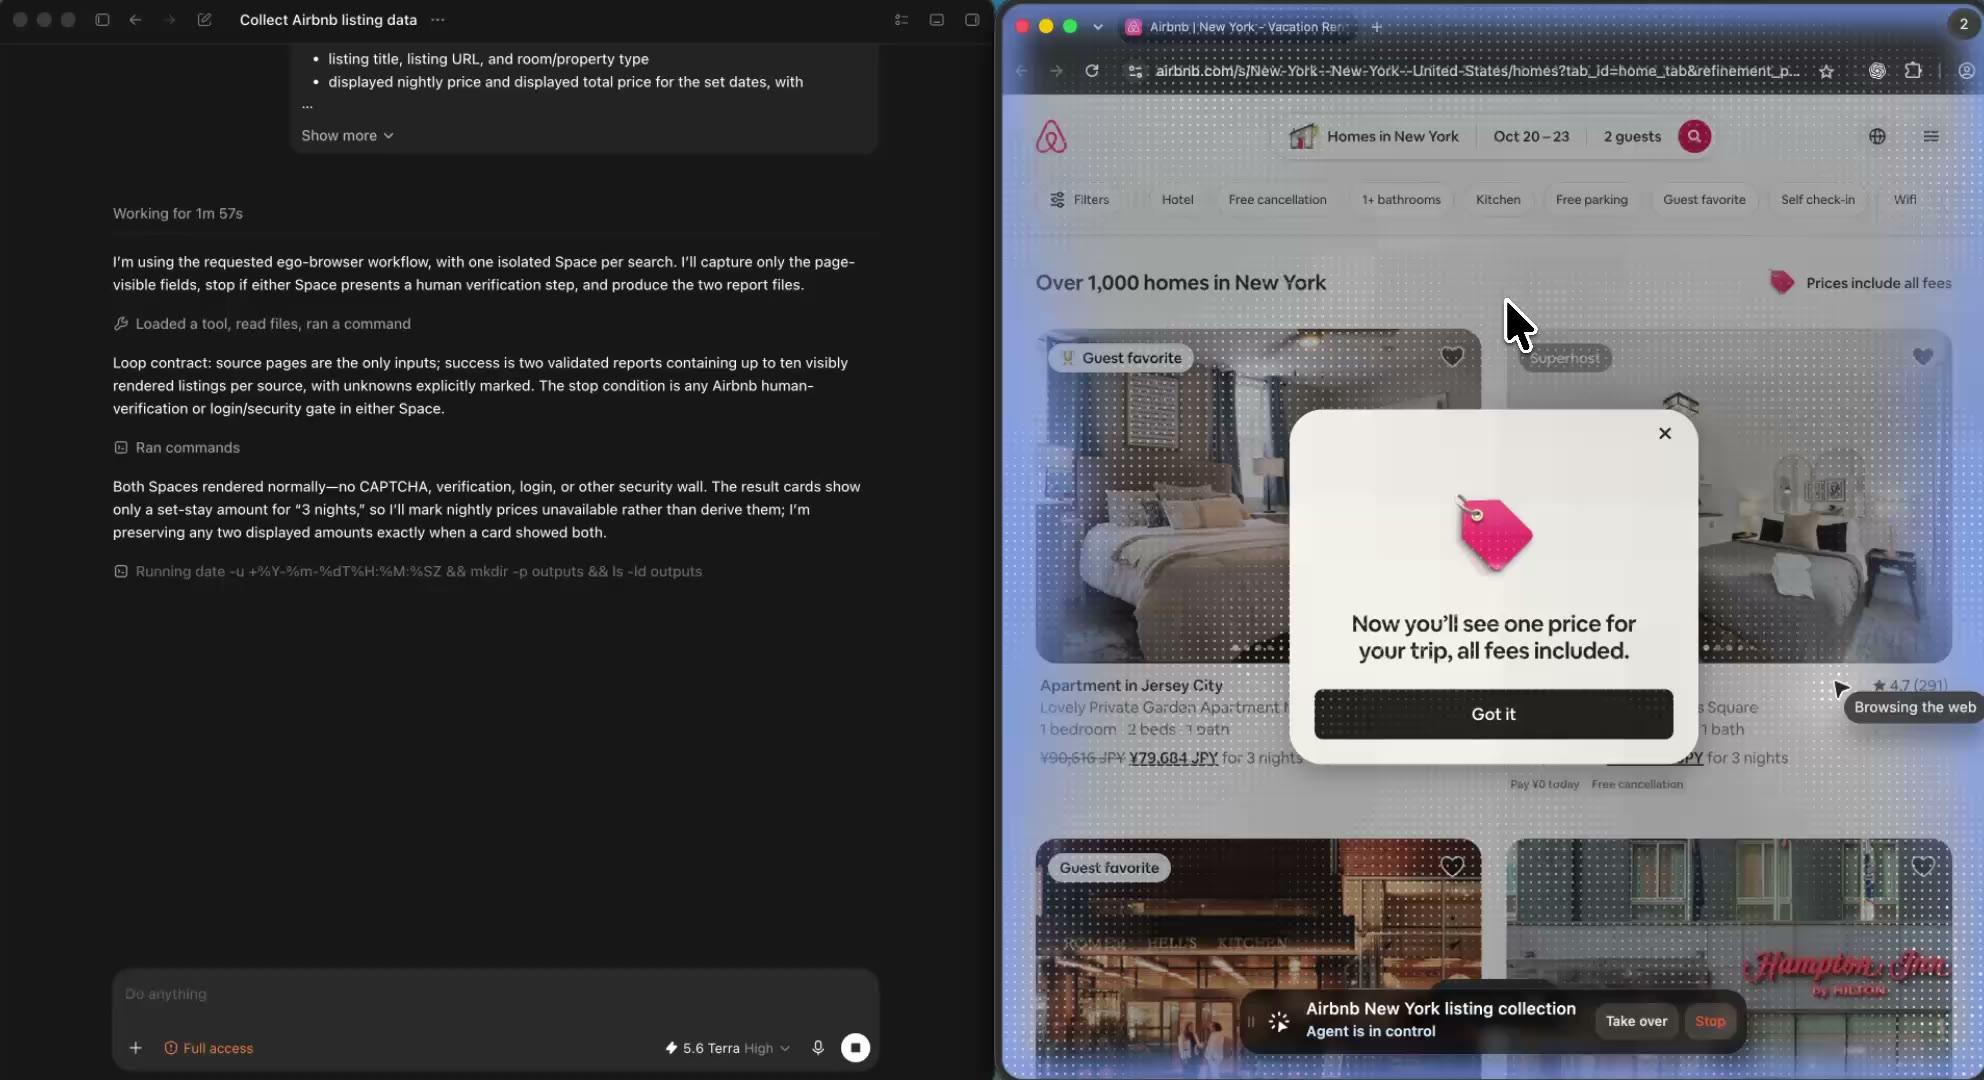Screen dimensions: 1984x1080
Task: Favorite the Hampton Inn listing with heart
Action: point(1922,867)
